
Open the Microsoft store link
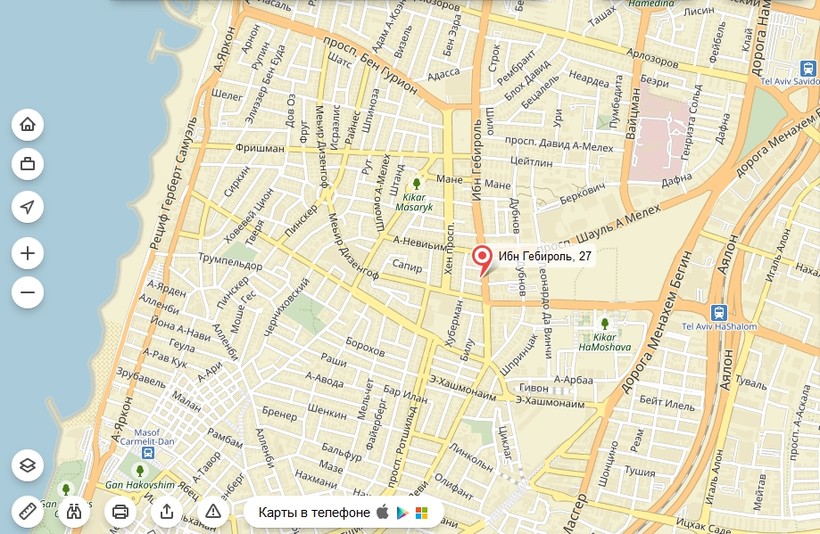422,513
